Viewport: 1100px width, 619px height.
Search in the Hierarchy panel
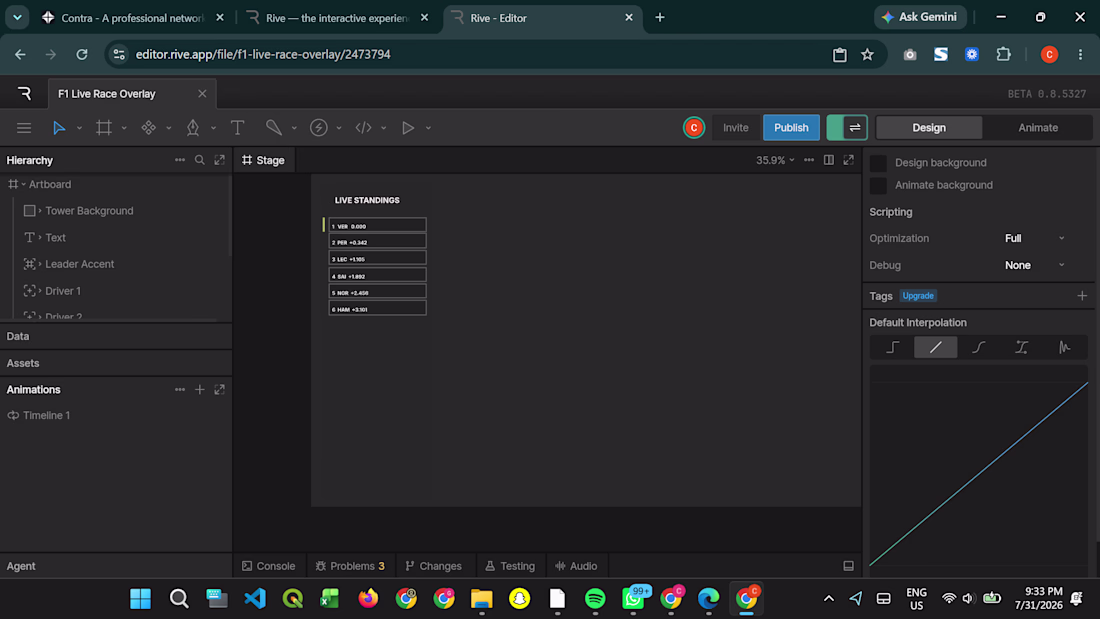pos(199,160)
